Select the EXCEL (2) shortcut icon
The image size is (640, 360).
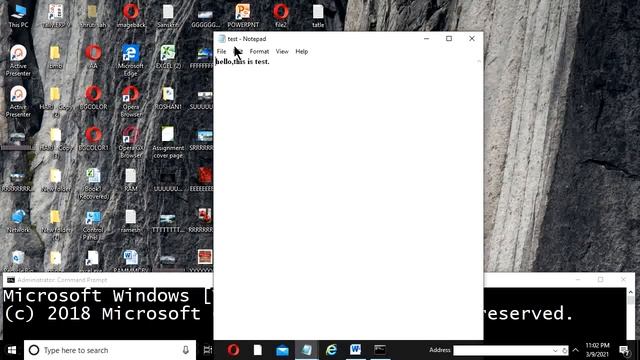click(x=168, y=56)
